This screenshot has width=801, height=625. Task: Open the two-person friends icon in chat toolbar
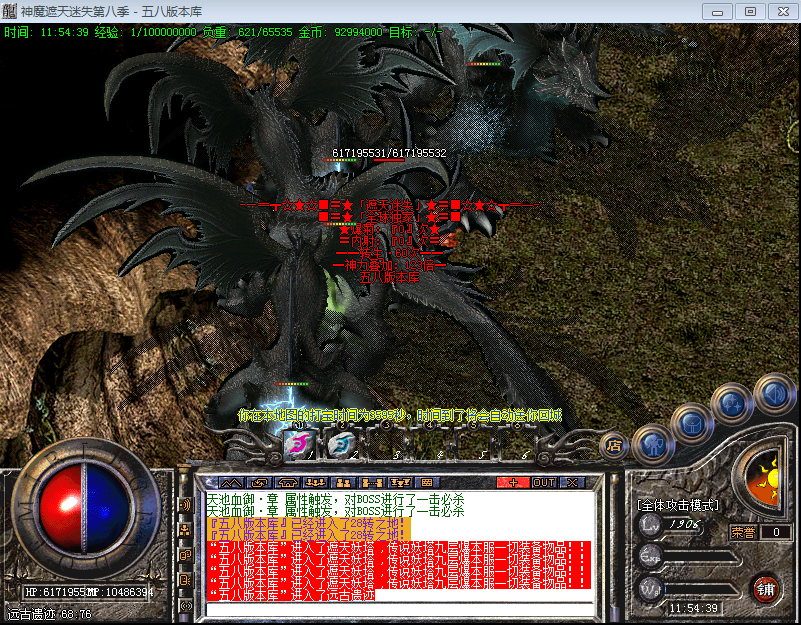(x=344, y=482)
